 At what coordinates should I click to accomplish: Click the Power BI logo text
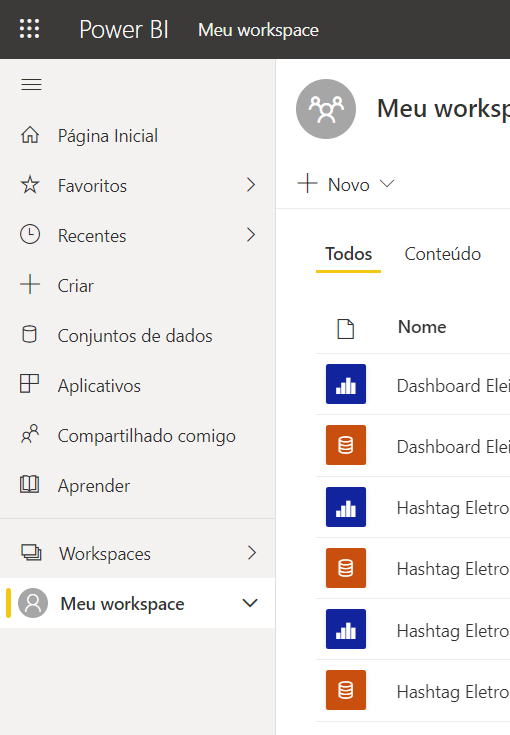click(x=124, y=30)
